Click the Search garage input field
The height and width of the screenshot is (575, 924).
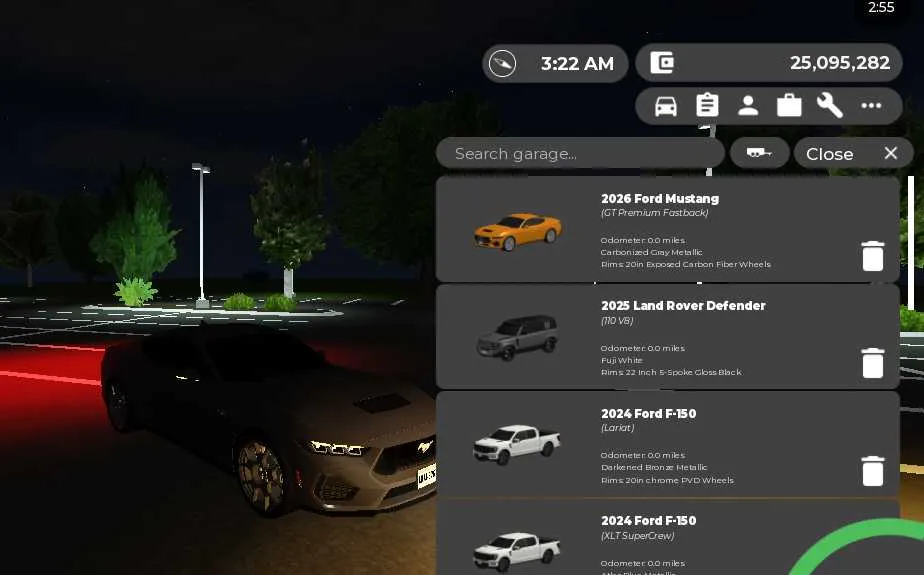(580, 154)
